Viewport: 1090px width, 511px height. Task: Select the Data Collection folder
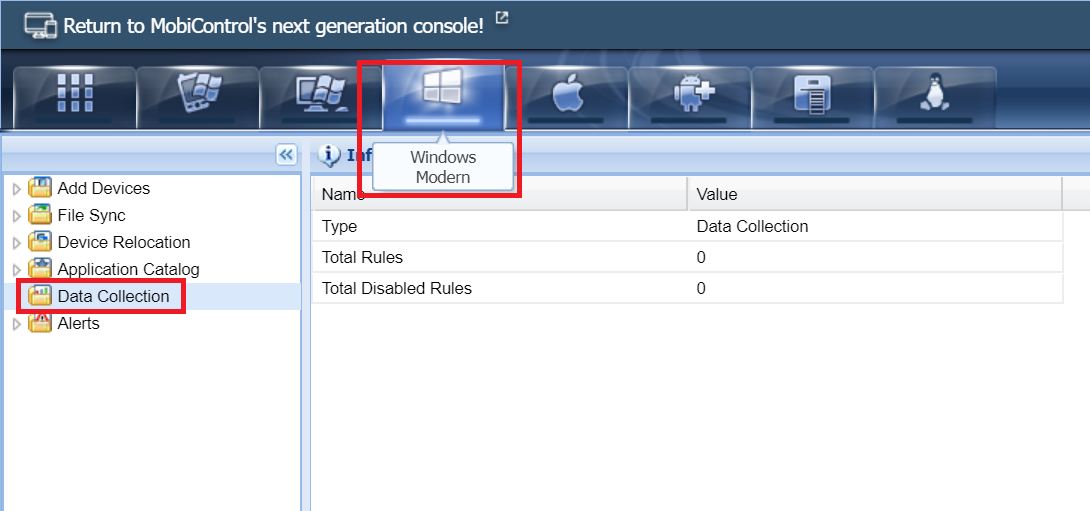click(113, 297)
